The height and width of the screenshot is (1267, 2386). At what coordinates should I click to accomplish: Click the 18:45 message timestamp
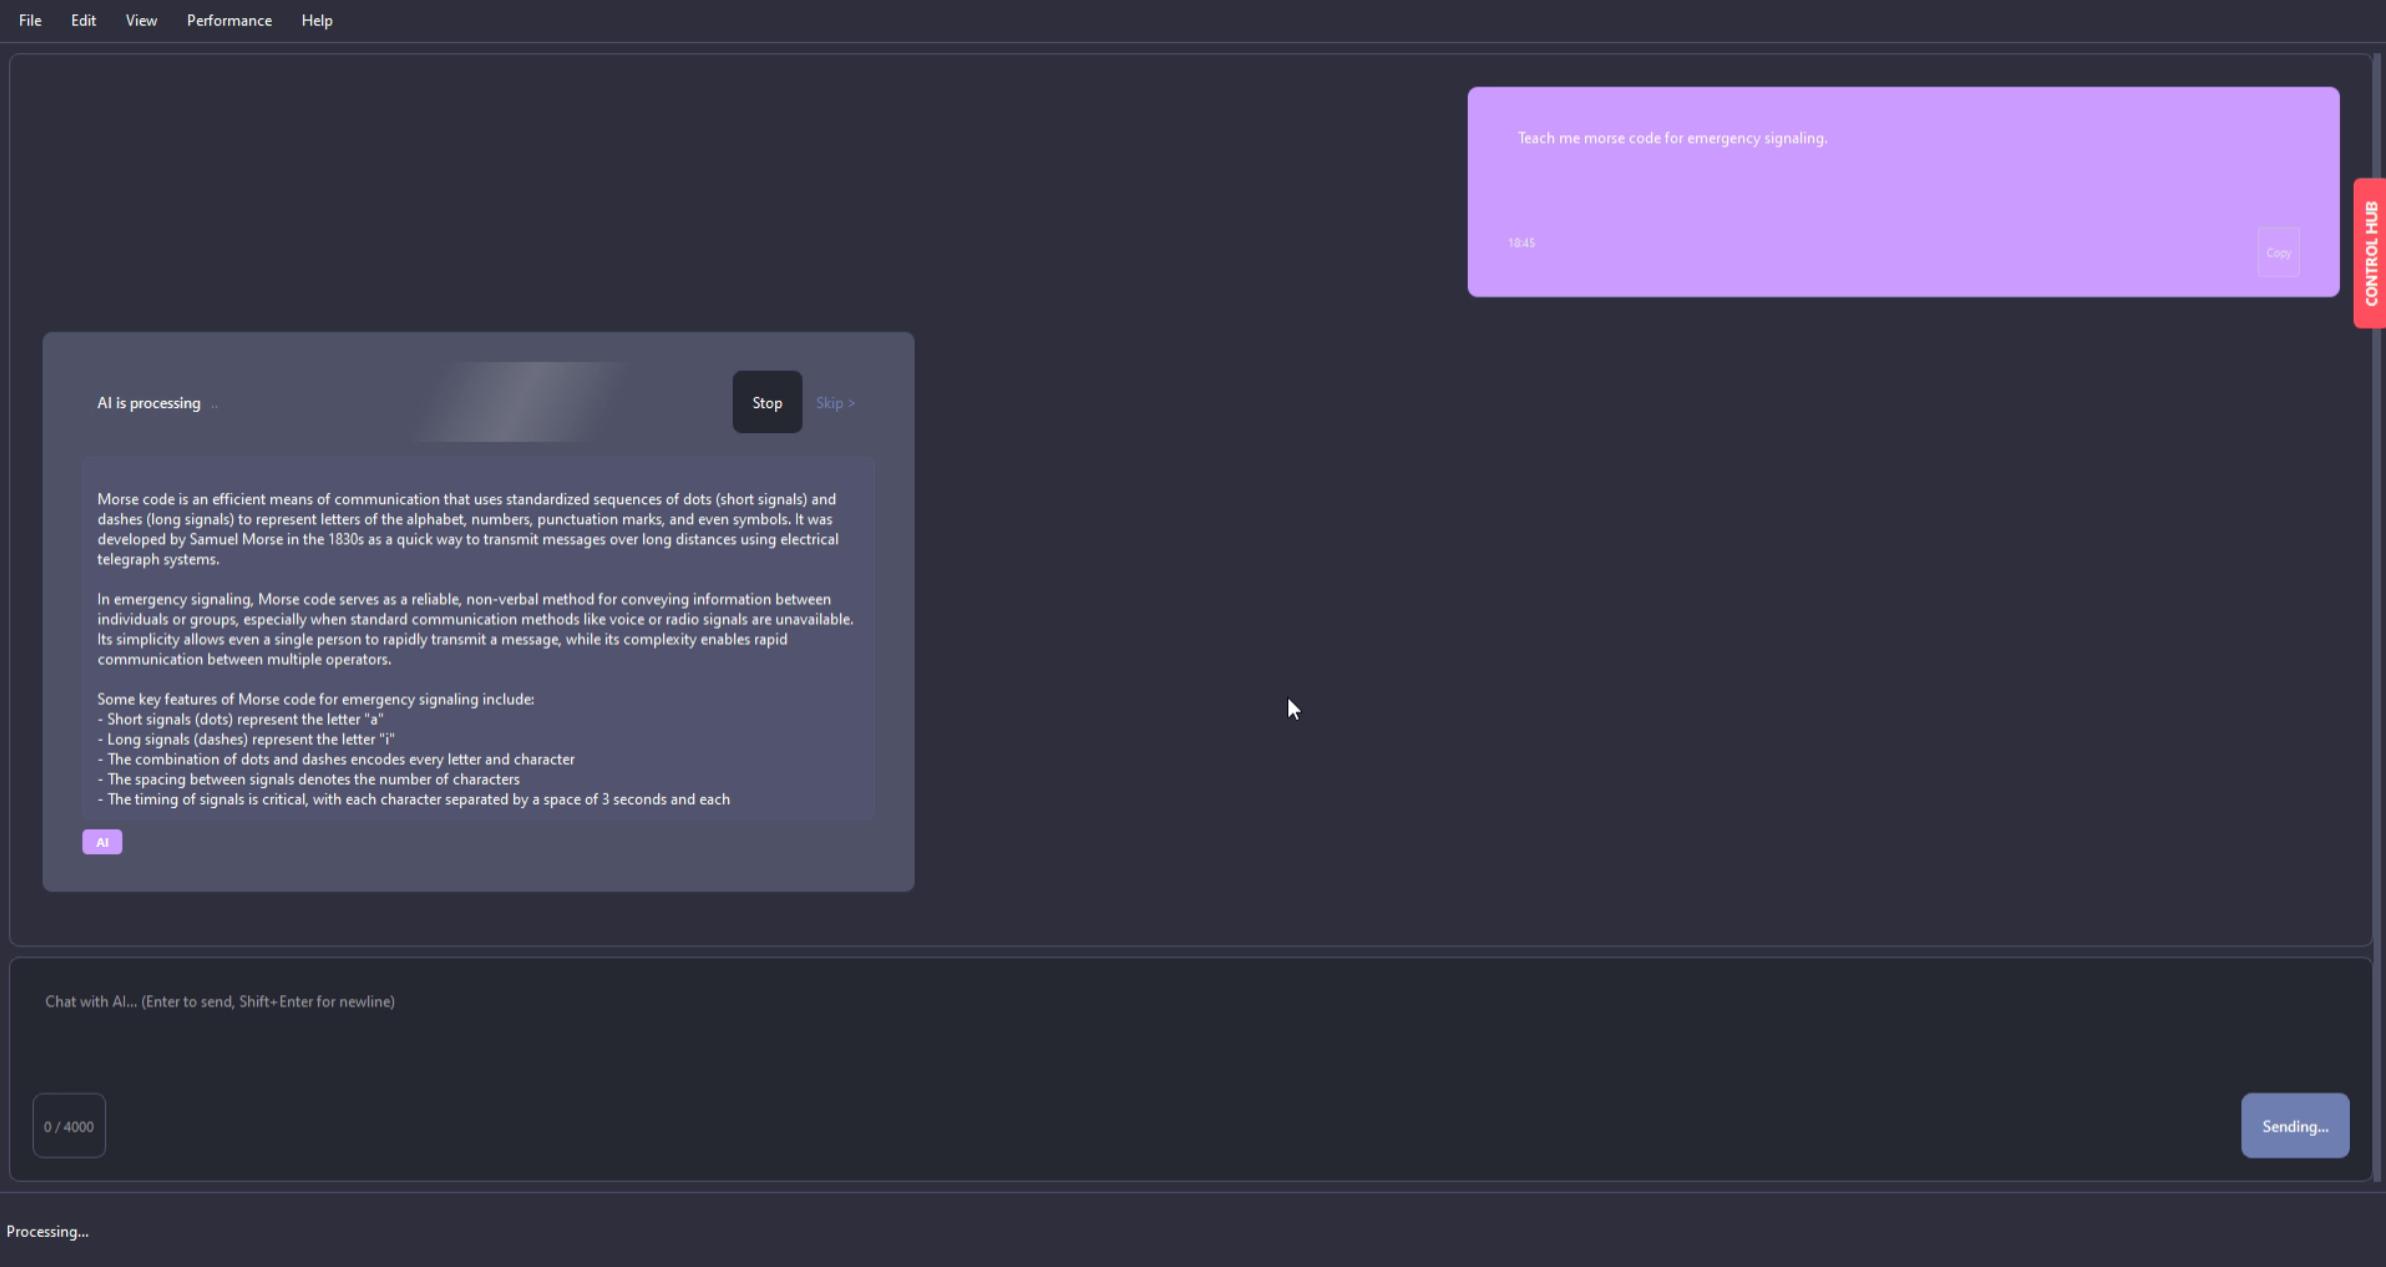point(1521,243)
